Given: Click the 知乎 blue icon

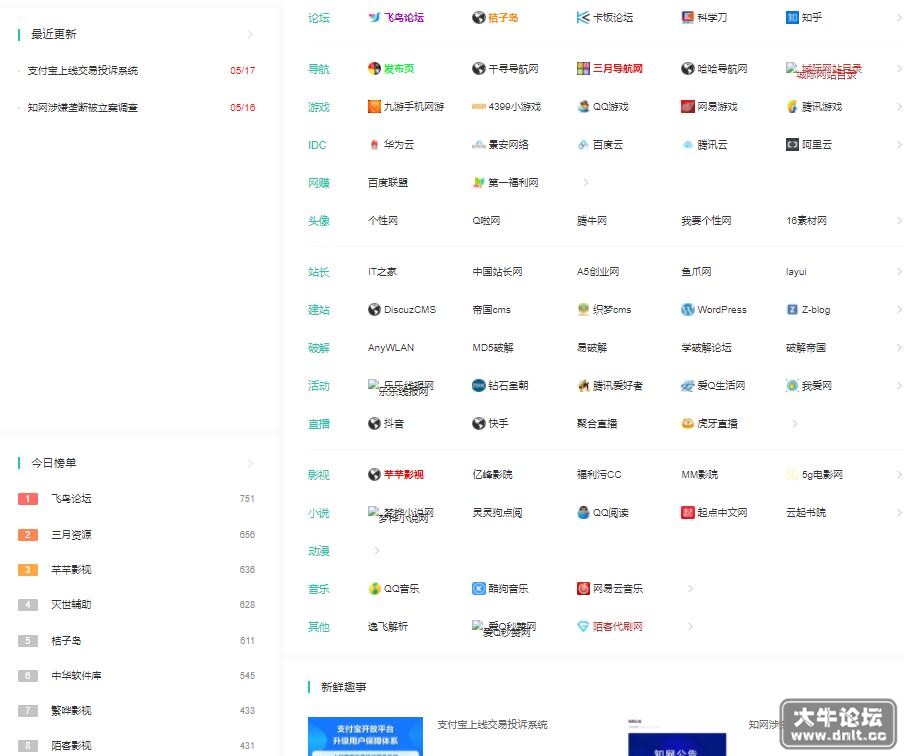Looking at the screenshot, I should coord(792,18).
